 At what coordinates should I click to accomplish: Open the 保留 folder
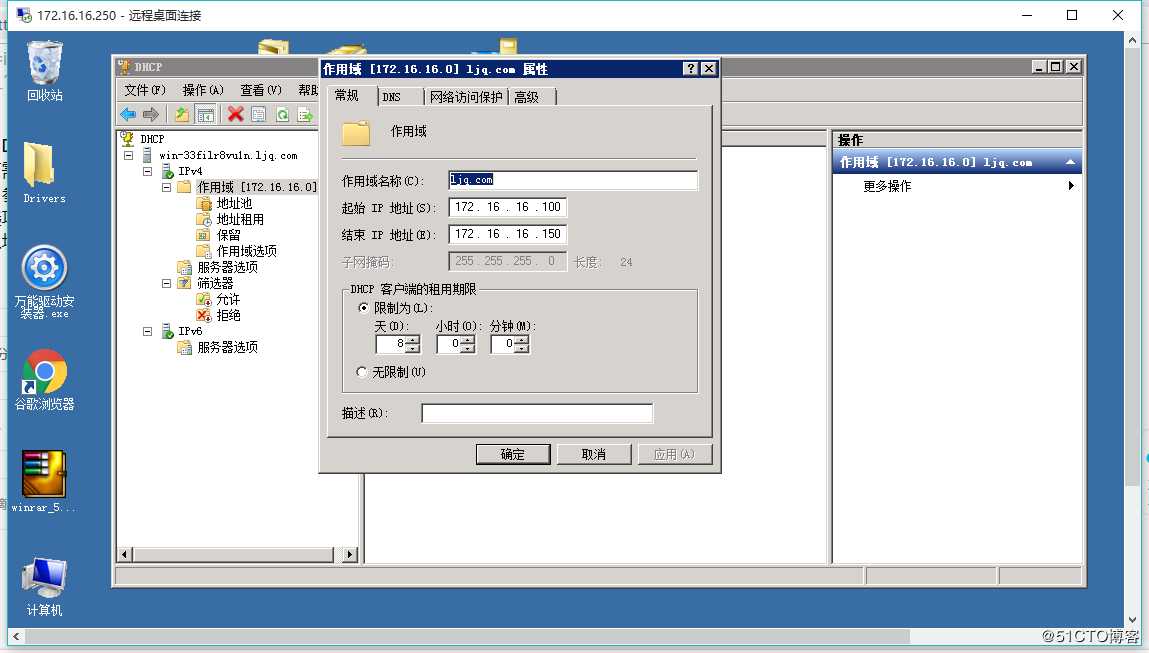tap(228, 235)
